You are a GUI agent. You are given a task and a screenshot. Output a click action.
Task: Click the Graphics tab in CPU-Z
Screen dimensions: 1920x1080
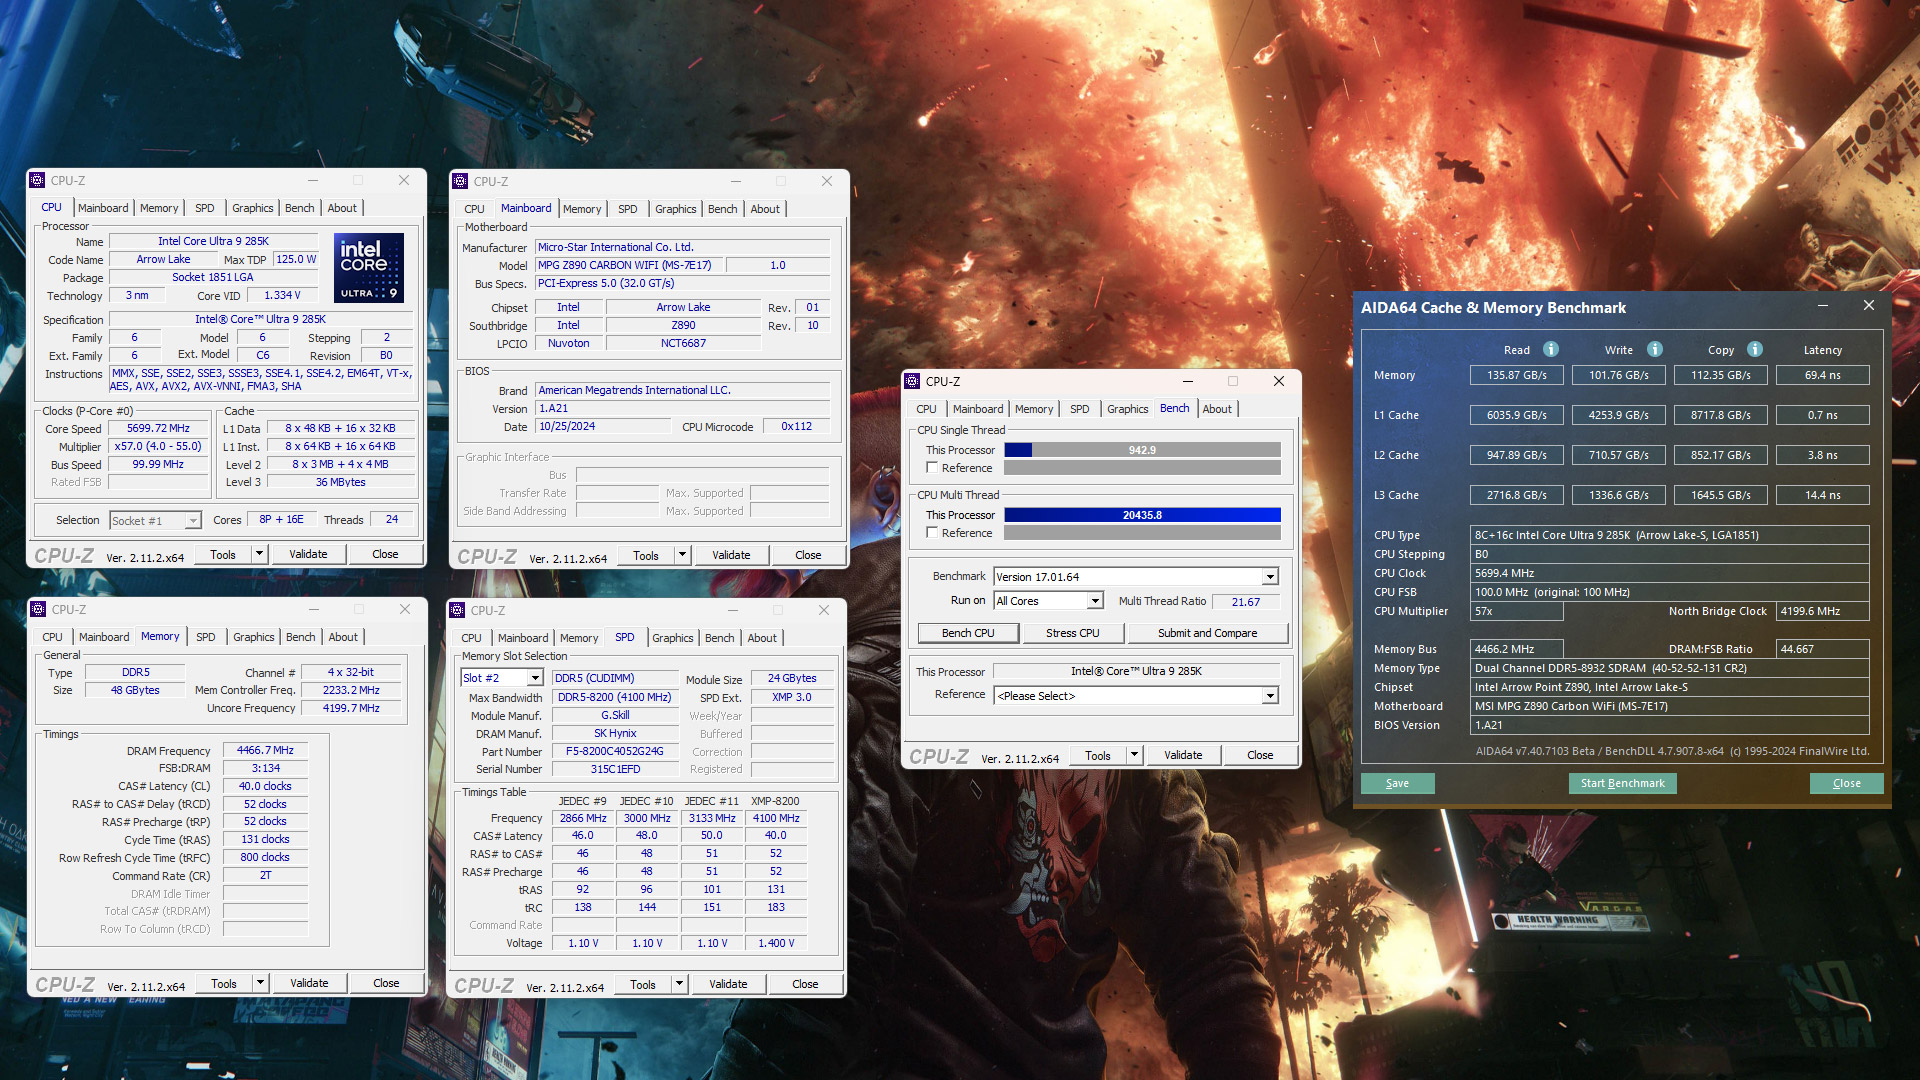pos(252,207)
